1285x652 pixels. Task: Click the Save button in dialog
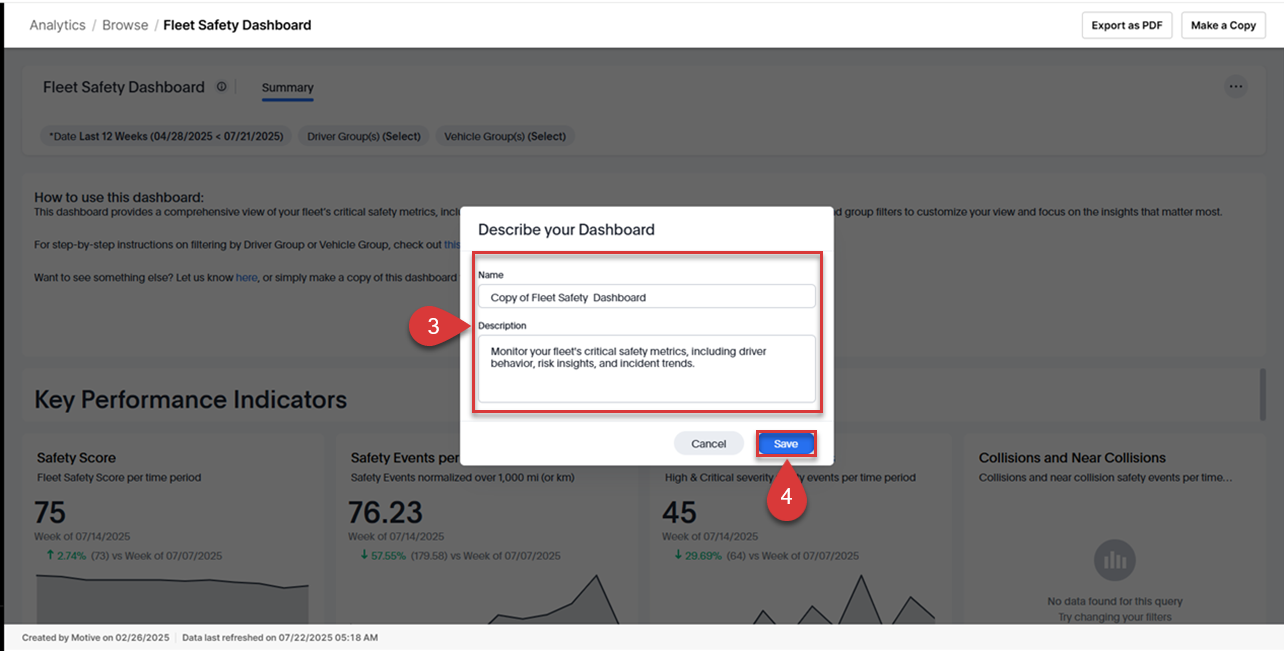pyautogui.click(x=786, y=443)
